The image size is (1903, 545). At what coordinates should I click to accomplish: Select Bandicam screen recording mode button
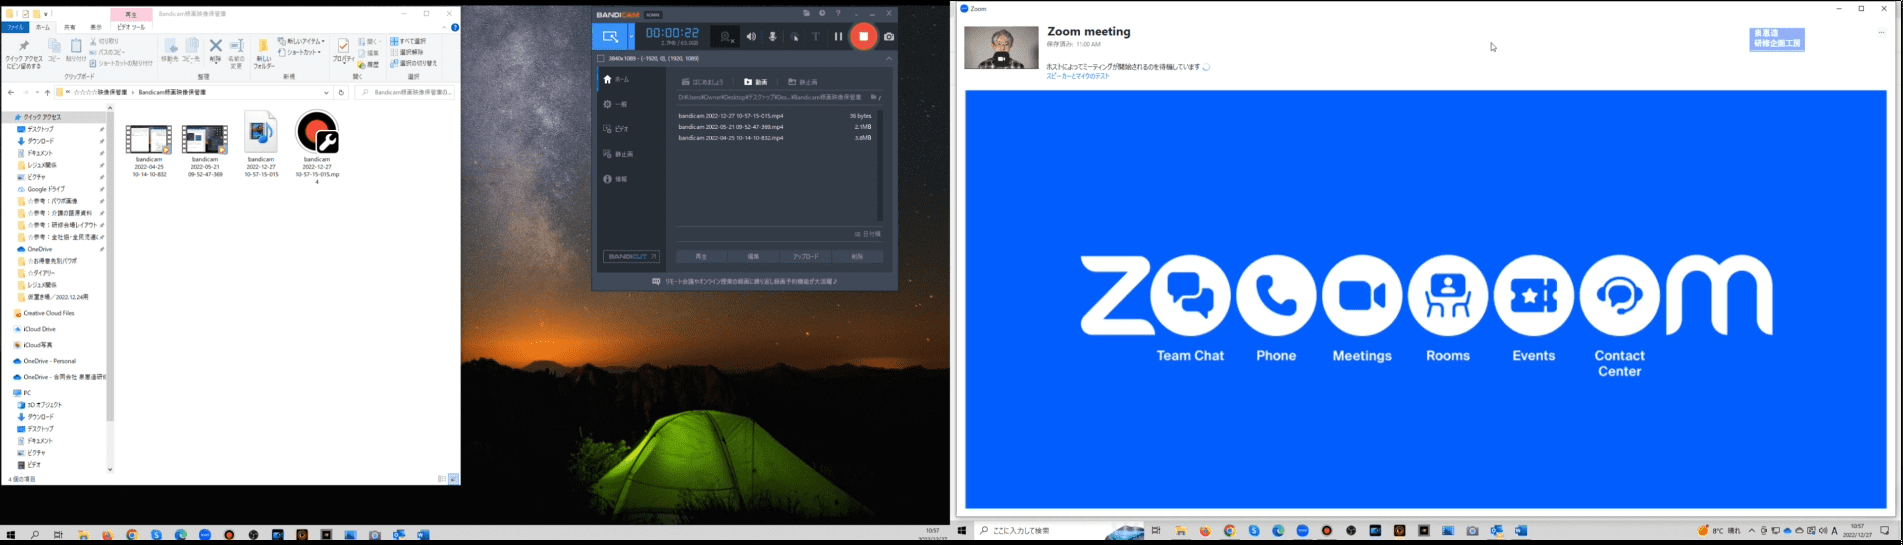tap(609, 37)
